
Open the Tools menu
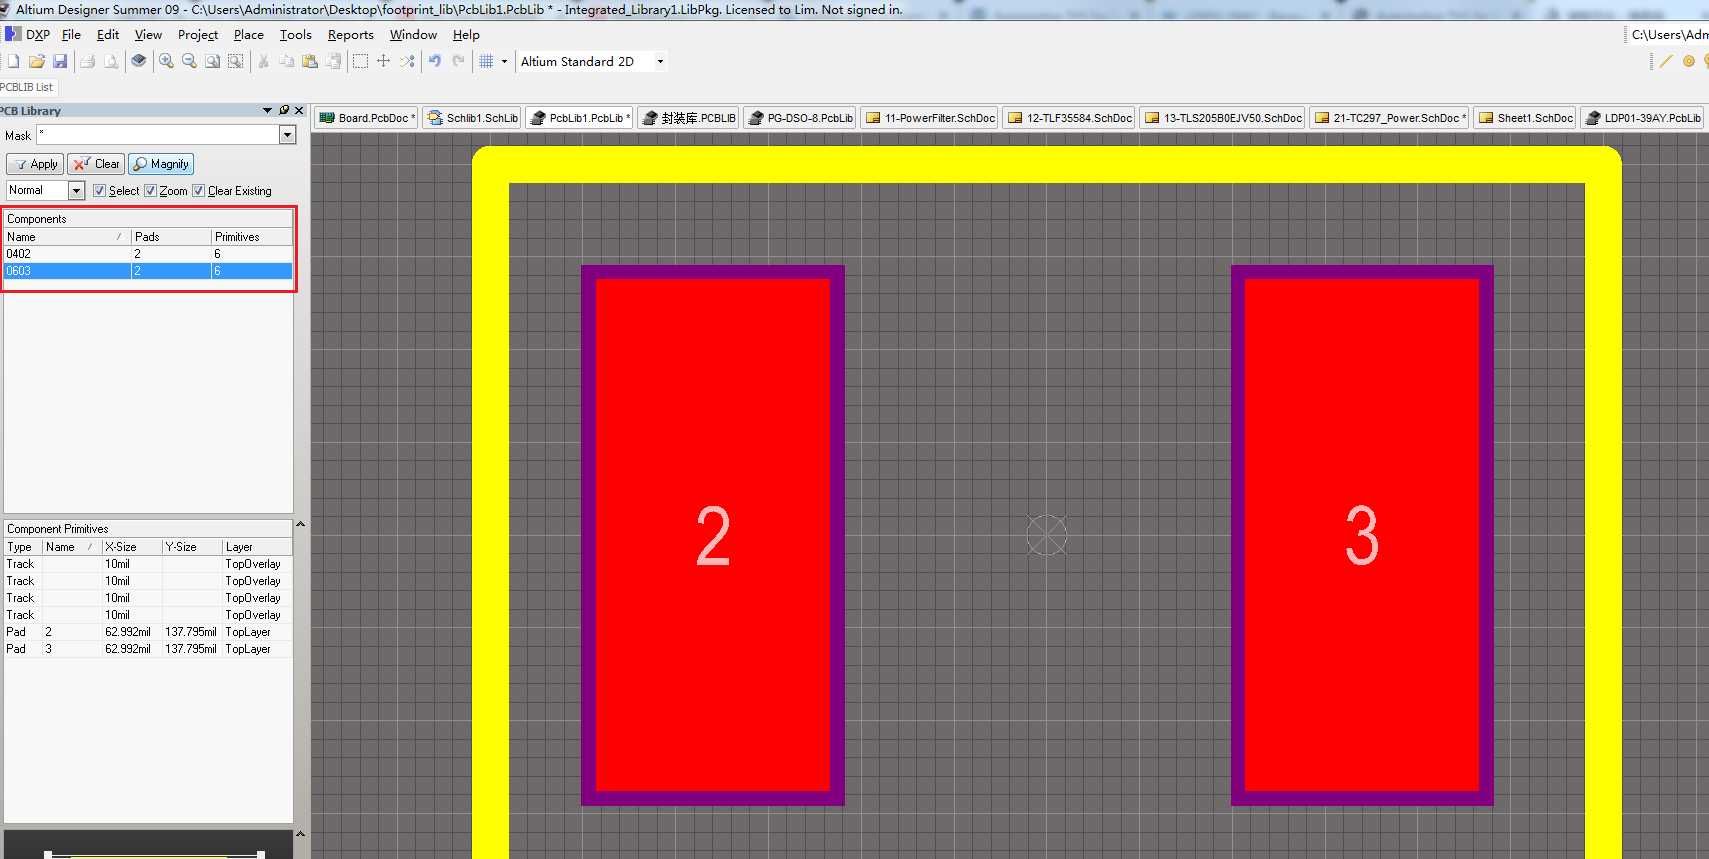click(x=296, y=34)
